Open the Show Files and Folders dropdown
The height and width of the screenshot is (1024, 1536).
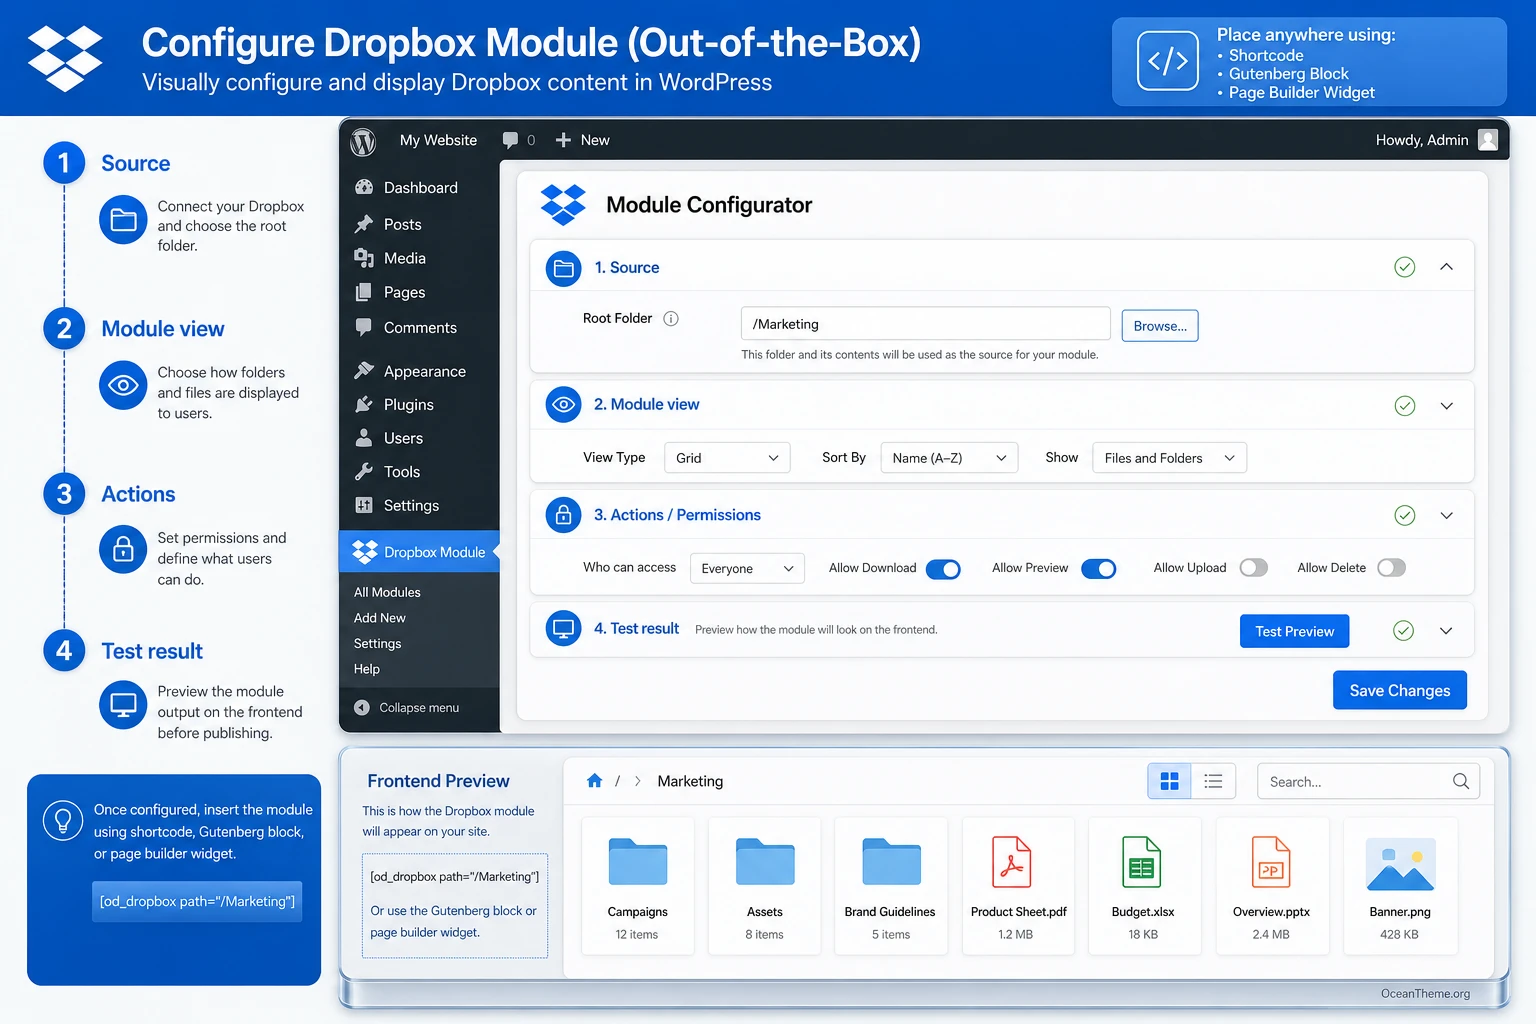[1169, 458]
